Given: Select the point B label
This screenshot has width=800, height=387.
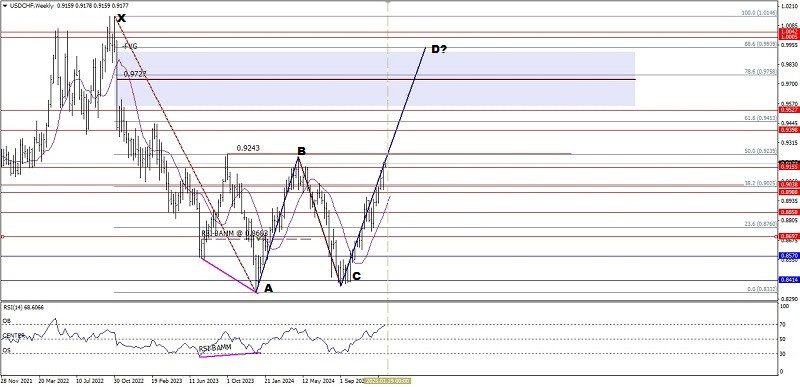Looking at the screenshot, I should pos(302,151).
